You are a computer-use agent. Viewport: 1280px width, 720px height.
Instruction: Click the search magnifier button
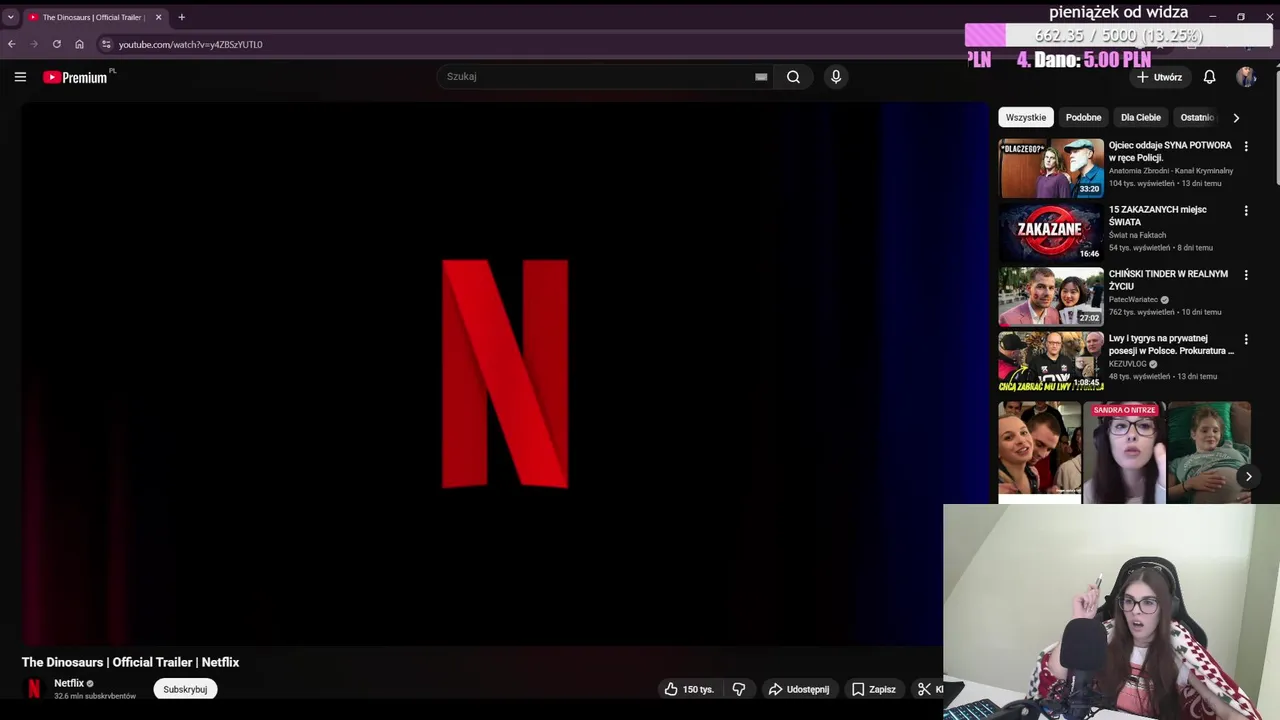click(793, 77)
